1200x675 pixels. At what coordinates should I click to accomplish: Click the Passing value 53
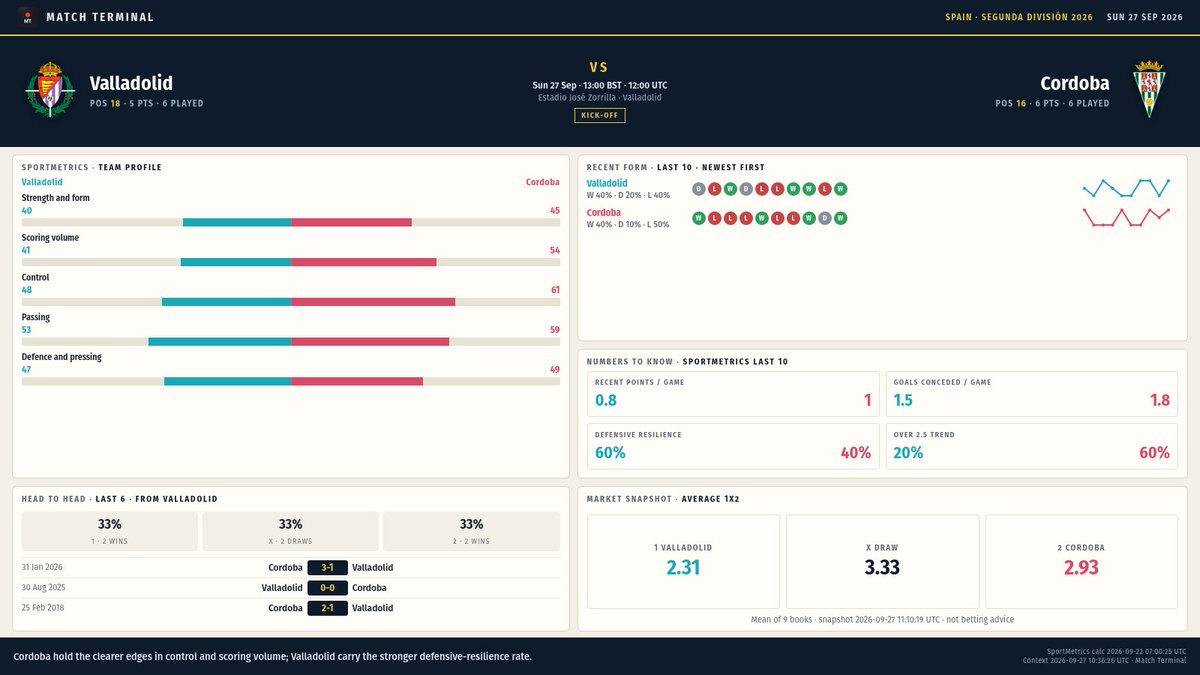coord(27,330)
